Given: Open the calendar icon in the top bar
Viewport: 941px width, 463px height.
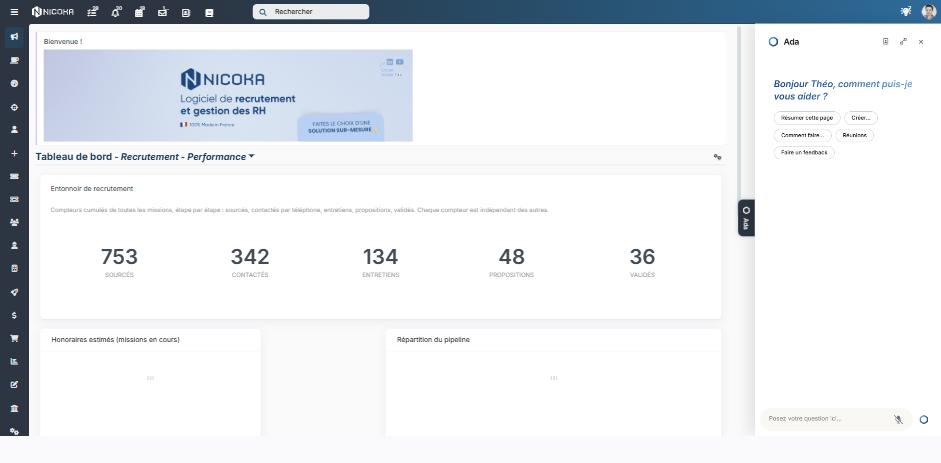Looking at the screenshot, I should [x=139, y=12].
